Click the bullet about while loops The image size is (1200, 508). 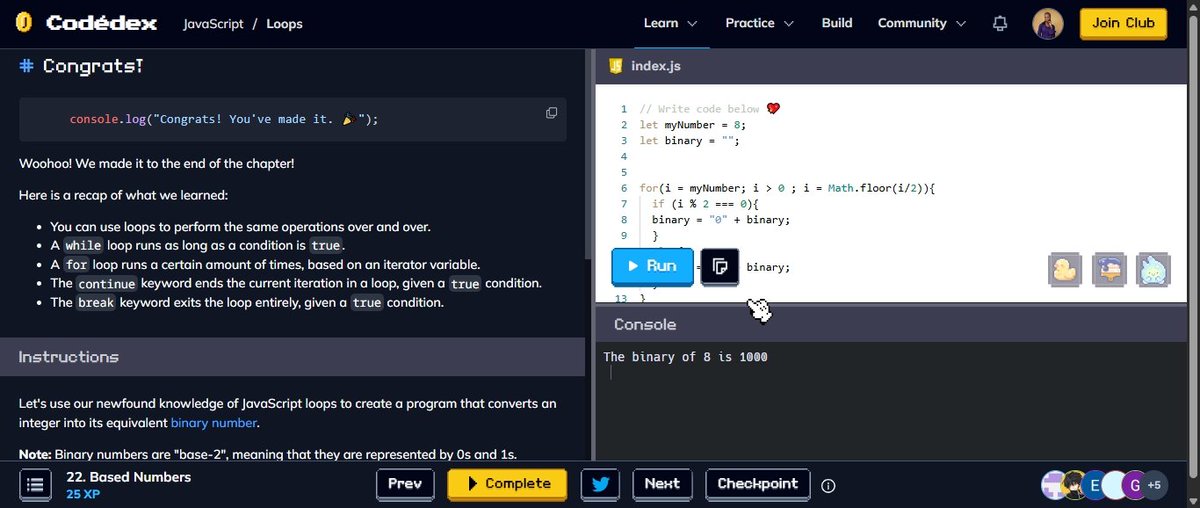(x=196, y=245)
